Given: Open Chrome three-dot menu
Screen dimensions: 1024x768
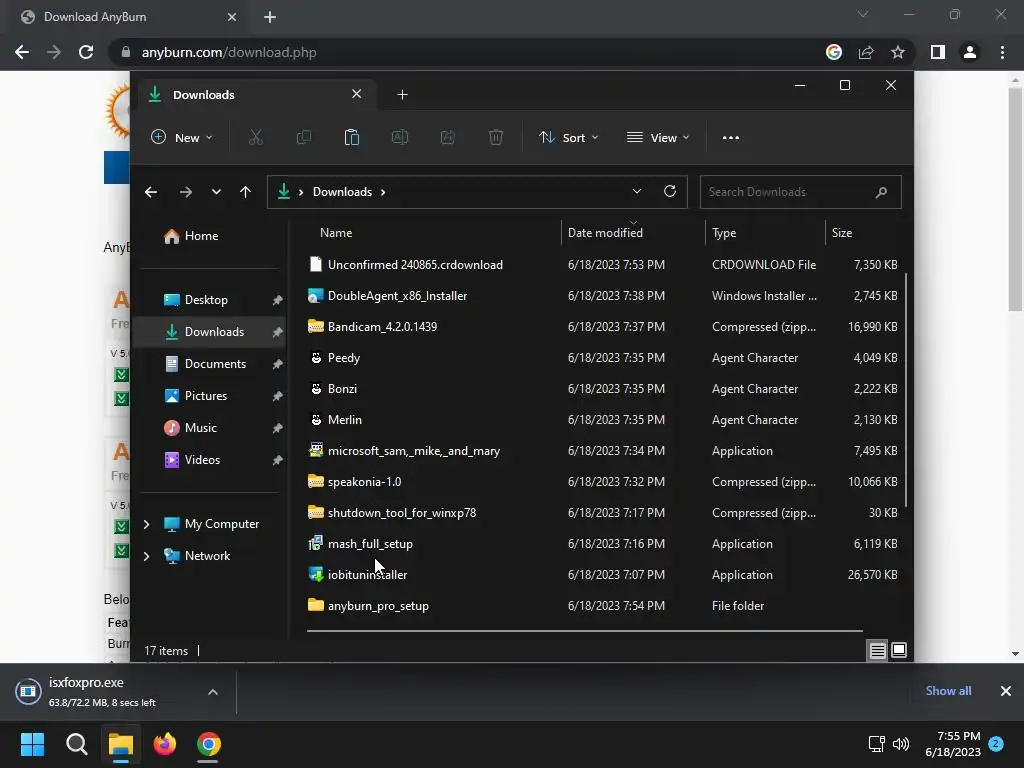Looking at the screenshot, I should (1002, 52).
